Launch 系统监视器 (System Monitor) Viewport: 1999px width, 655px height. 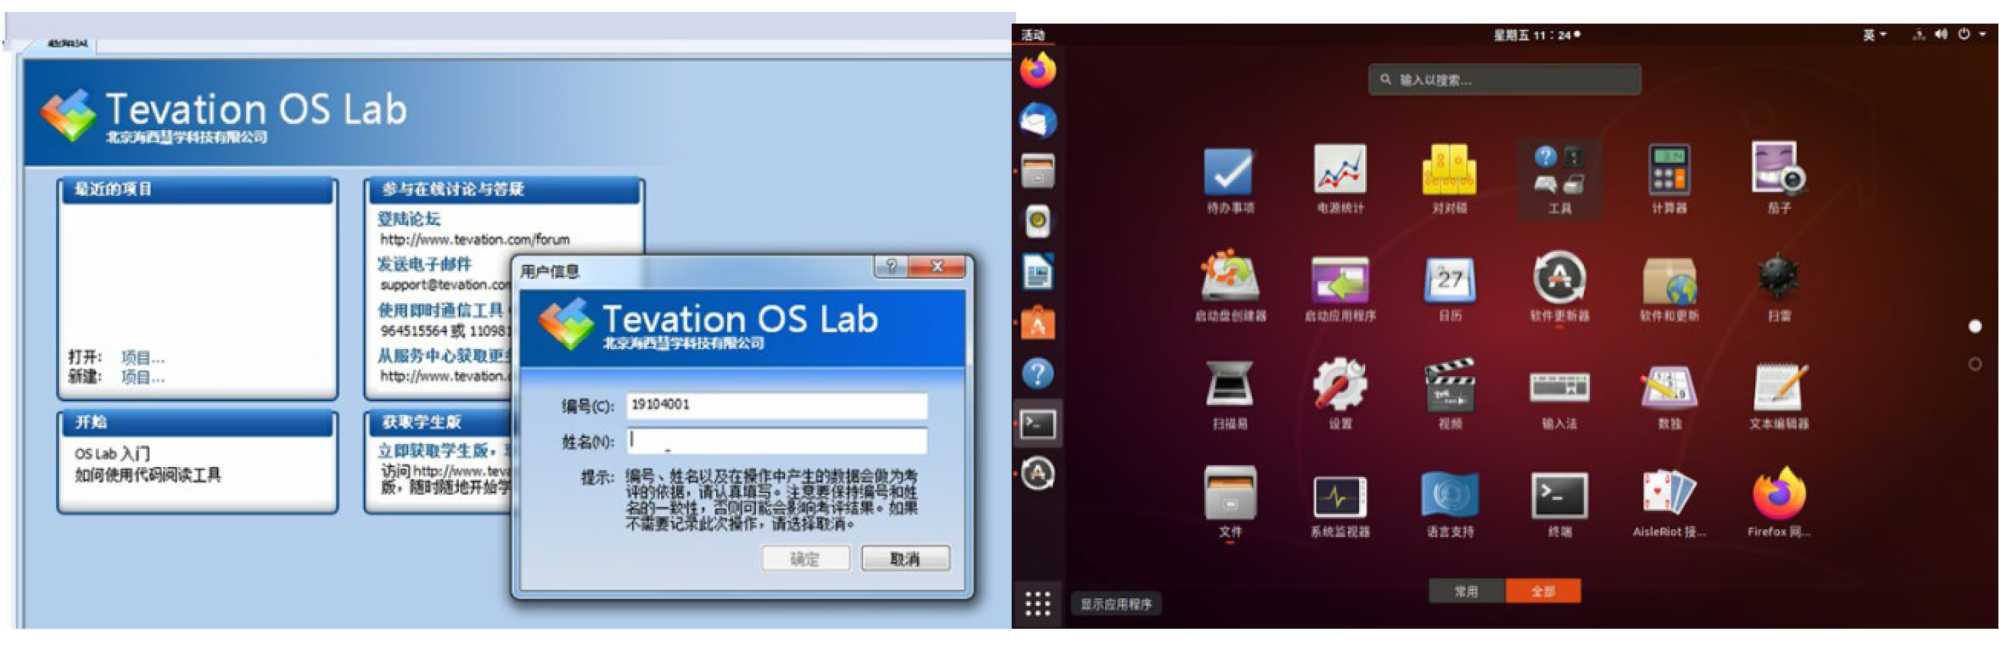click(1339, 496)
